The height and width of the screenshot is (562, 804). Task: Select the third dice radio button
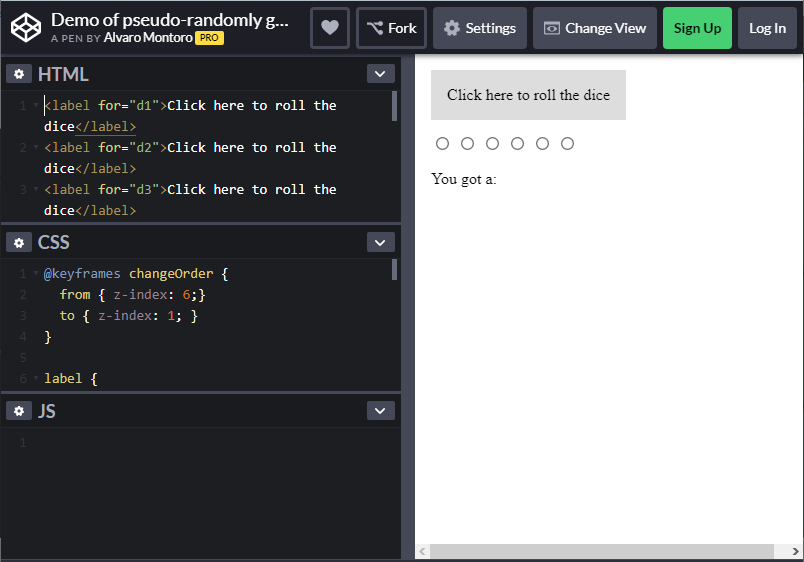pos(492,144)
